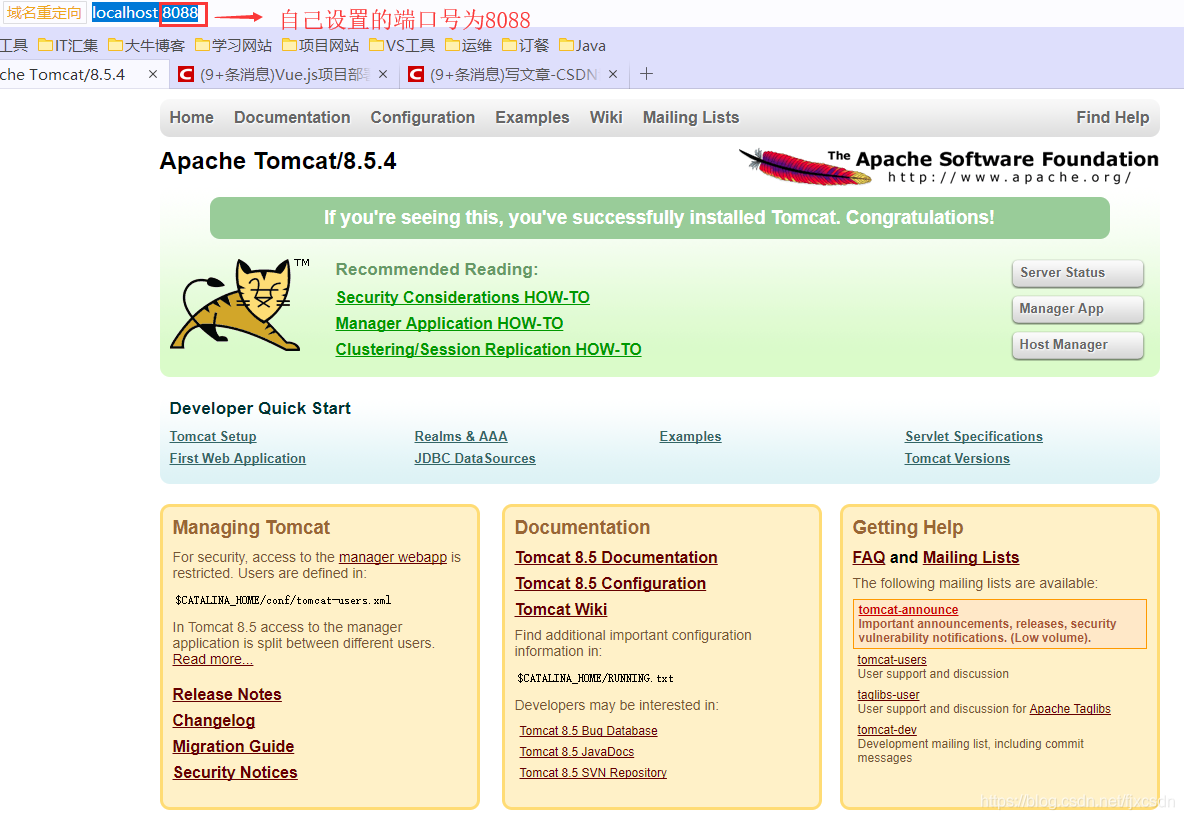Open the FAQ link
This screenshot has width=1184, height=820.
[x=868, y=557]
